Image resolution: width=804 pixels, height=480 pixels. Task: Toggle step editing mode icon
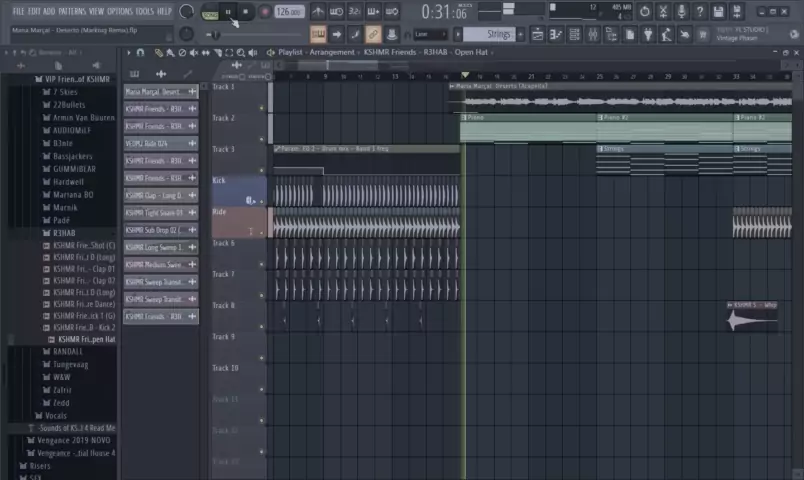[x=355, y=34]
